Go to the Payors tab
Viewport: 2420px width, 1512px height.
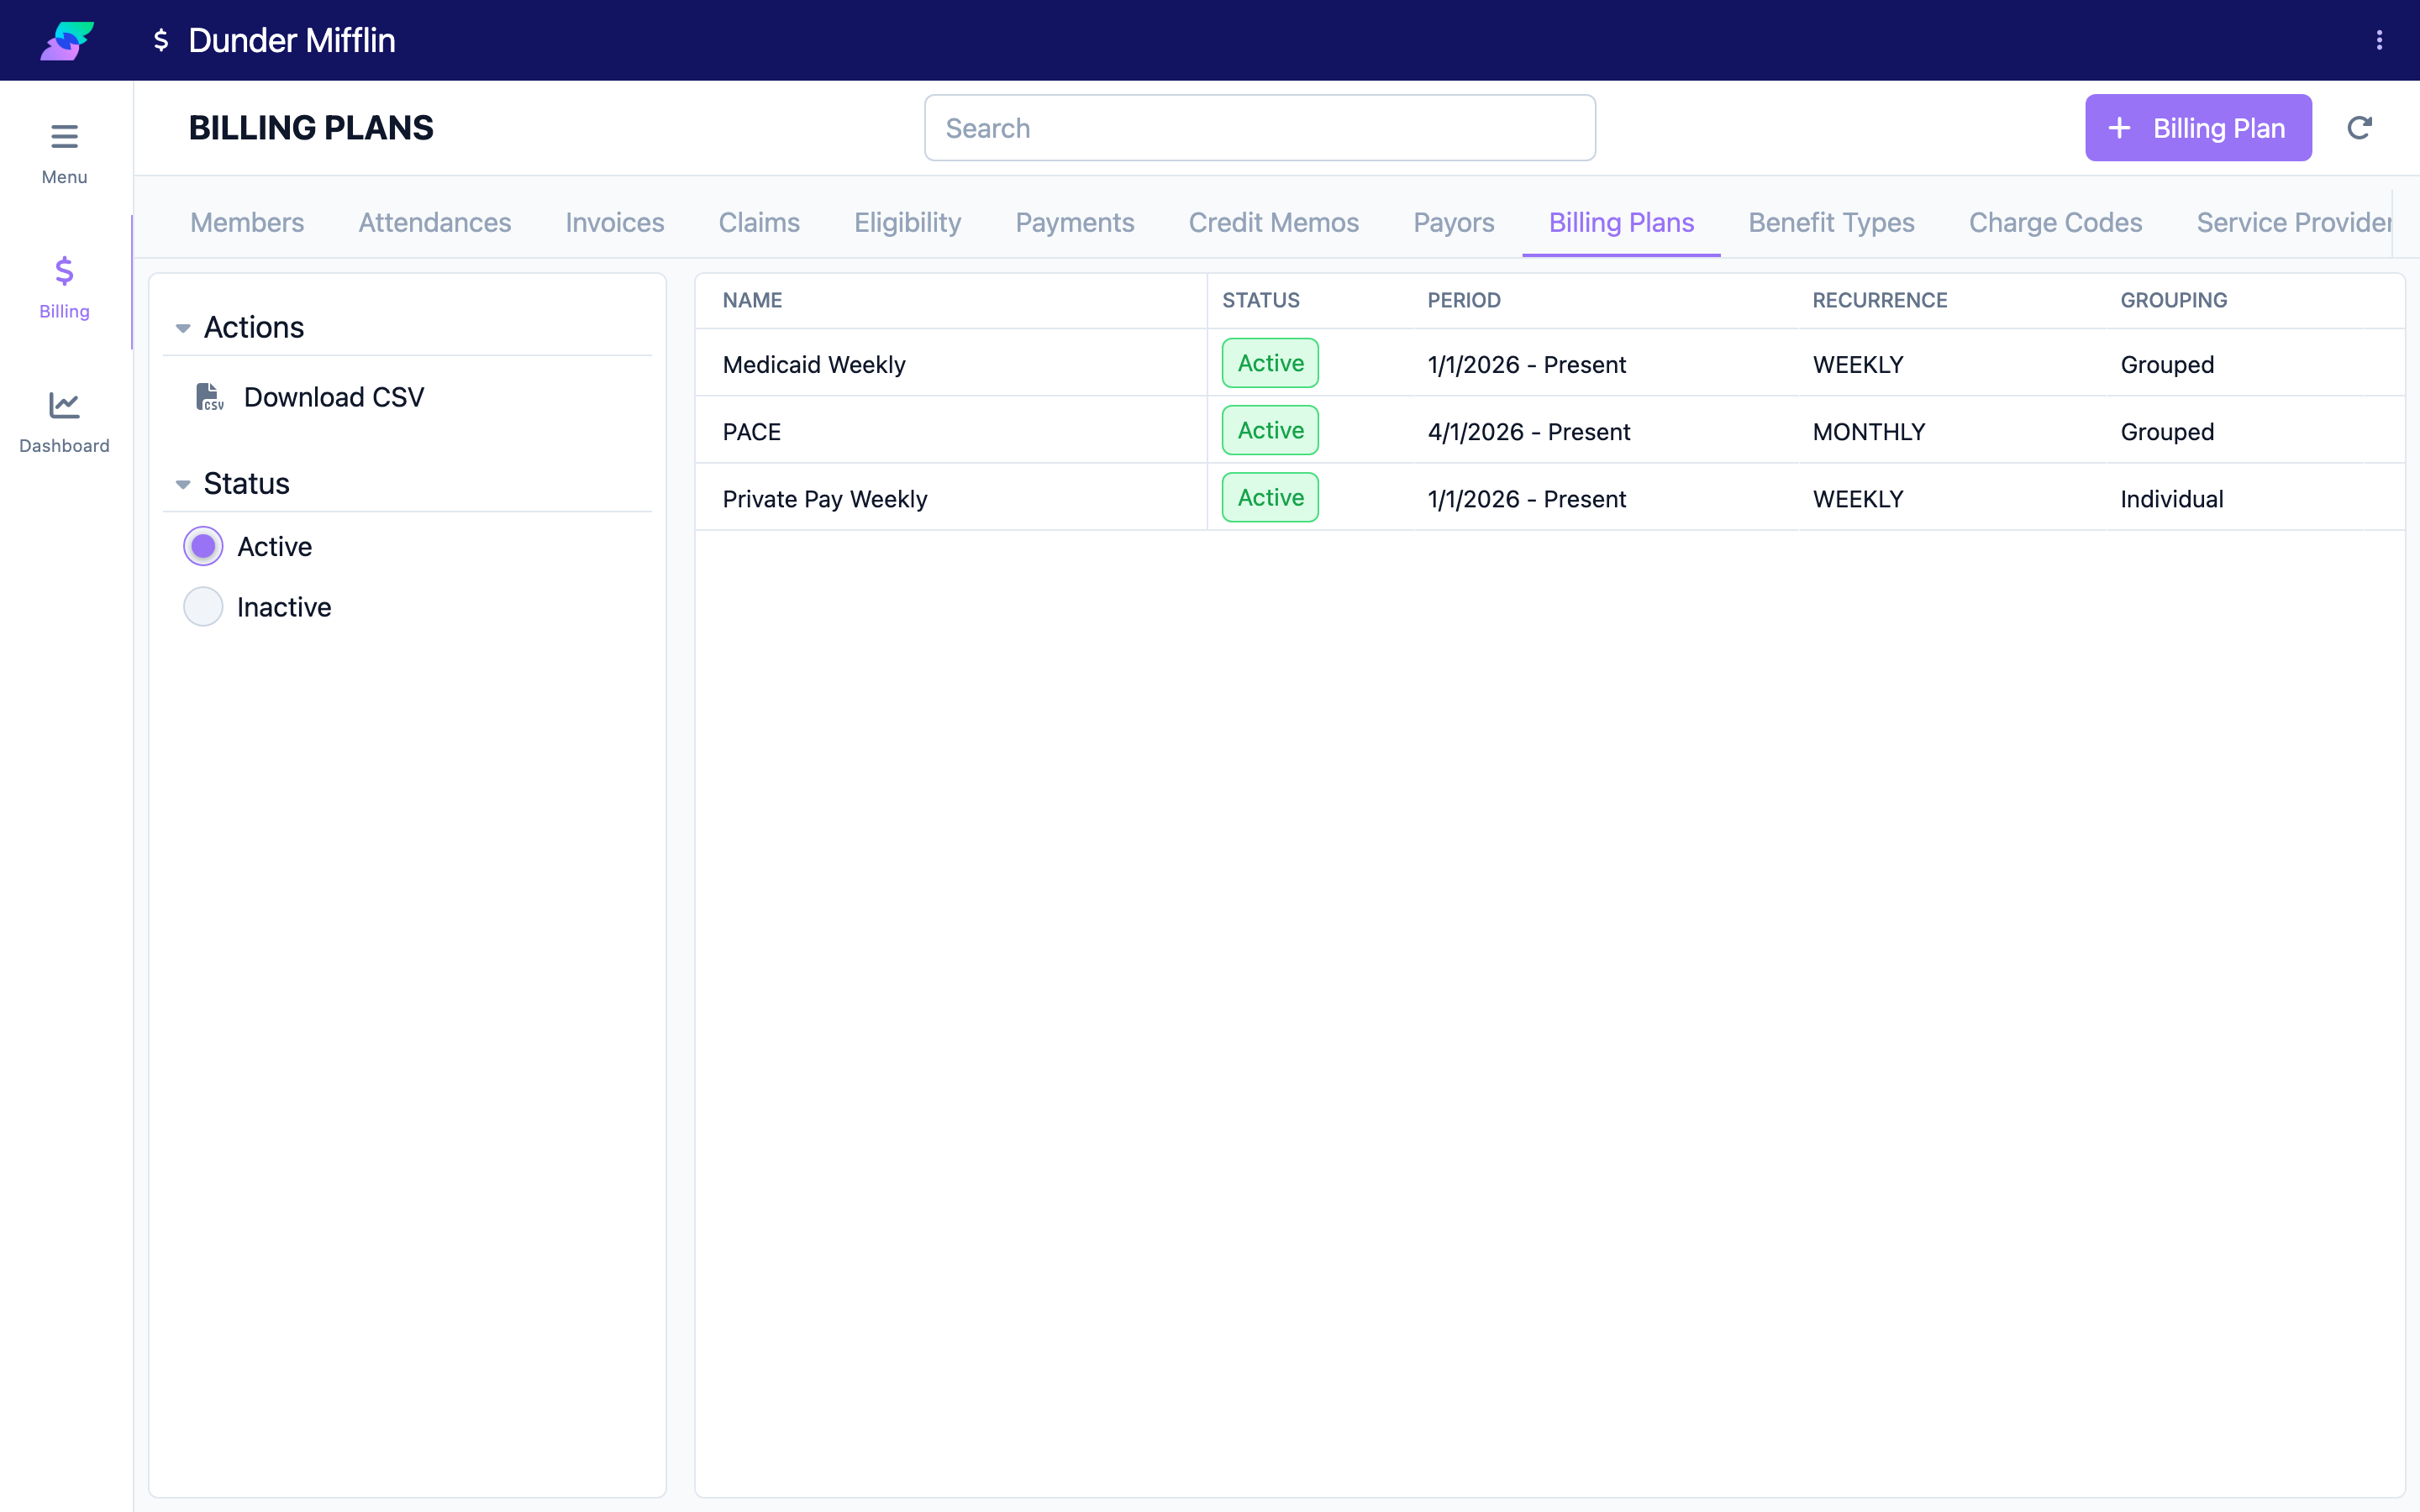[x=1453, y=222]
